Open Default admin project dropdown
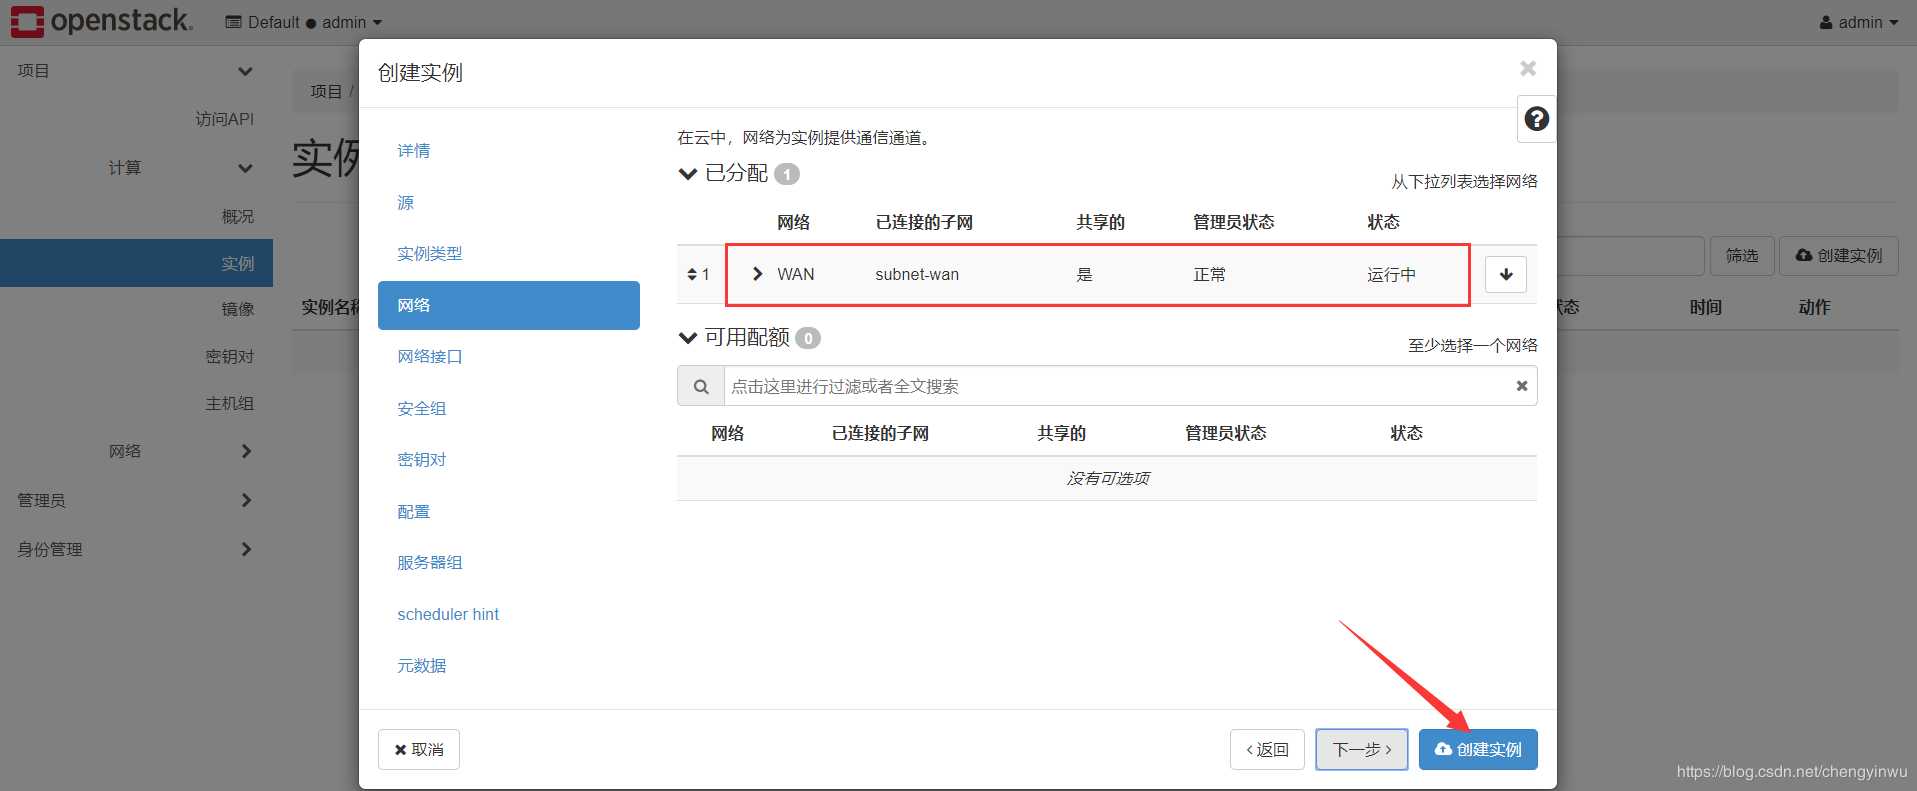The width and height of the screenshot is (1917, 791). (x=304, y=22)
